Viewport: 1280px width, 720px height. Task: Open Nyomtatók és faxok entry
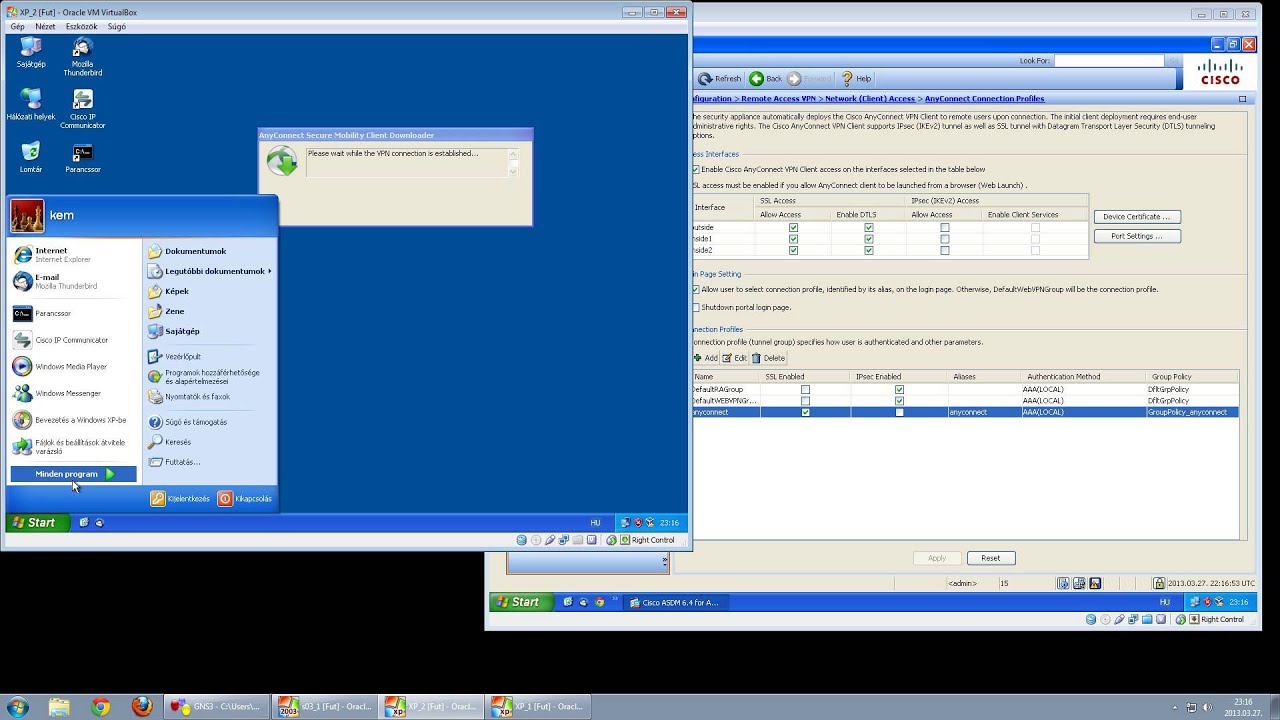[x=198, y=396]
